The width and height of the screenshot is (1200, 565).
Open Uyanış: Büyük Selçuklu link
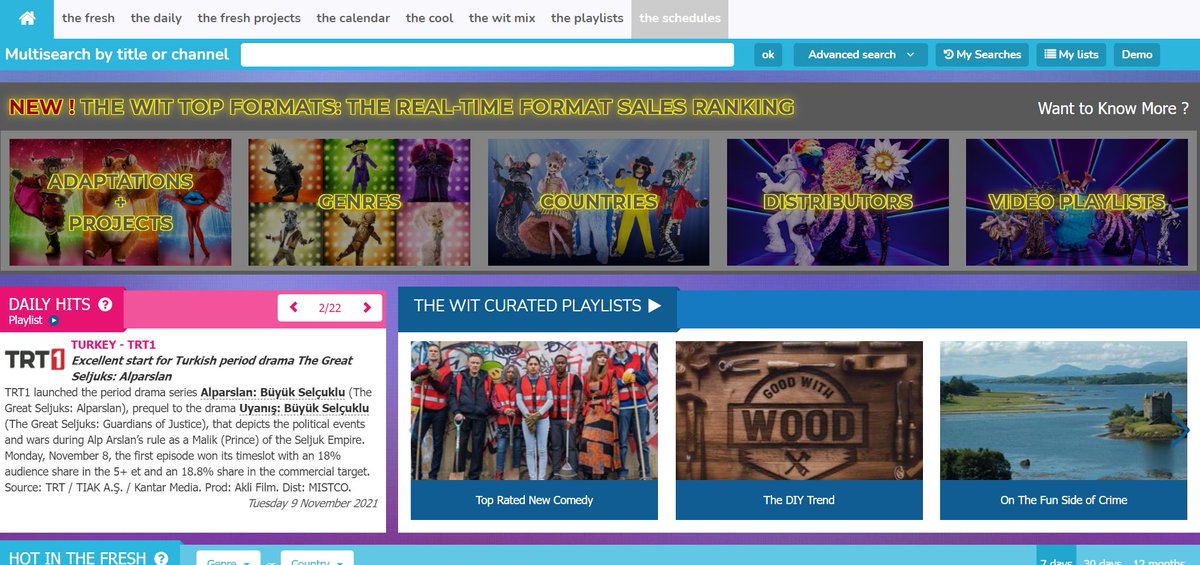click(x=304, y=408)
